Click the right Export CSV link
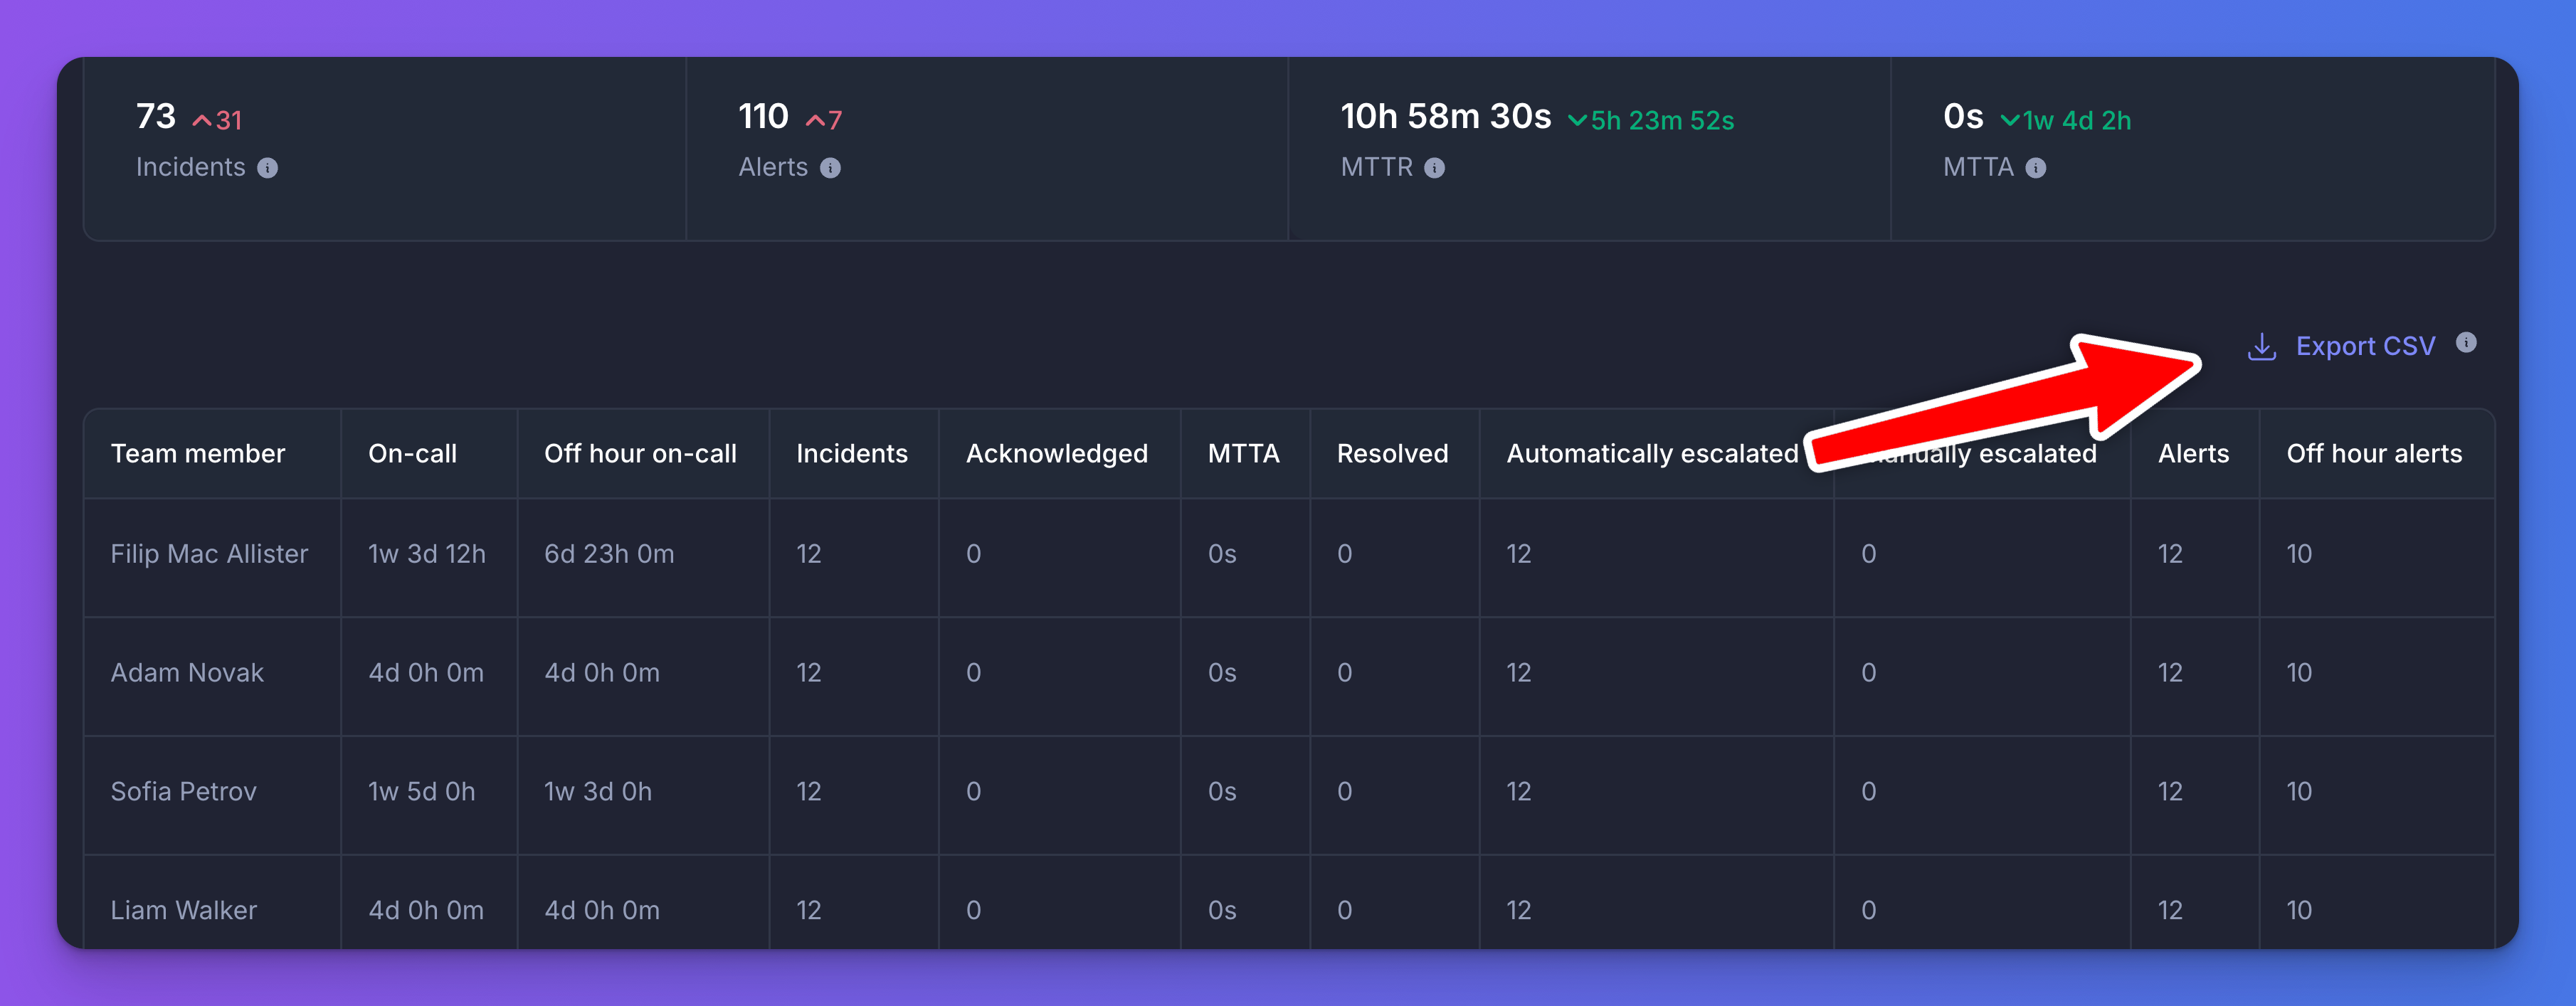This screenshot has height=1006, width=2576. [2366, 345]
